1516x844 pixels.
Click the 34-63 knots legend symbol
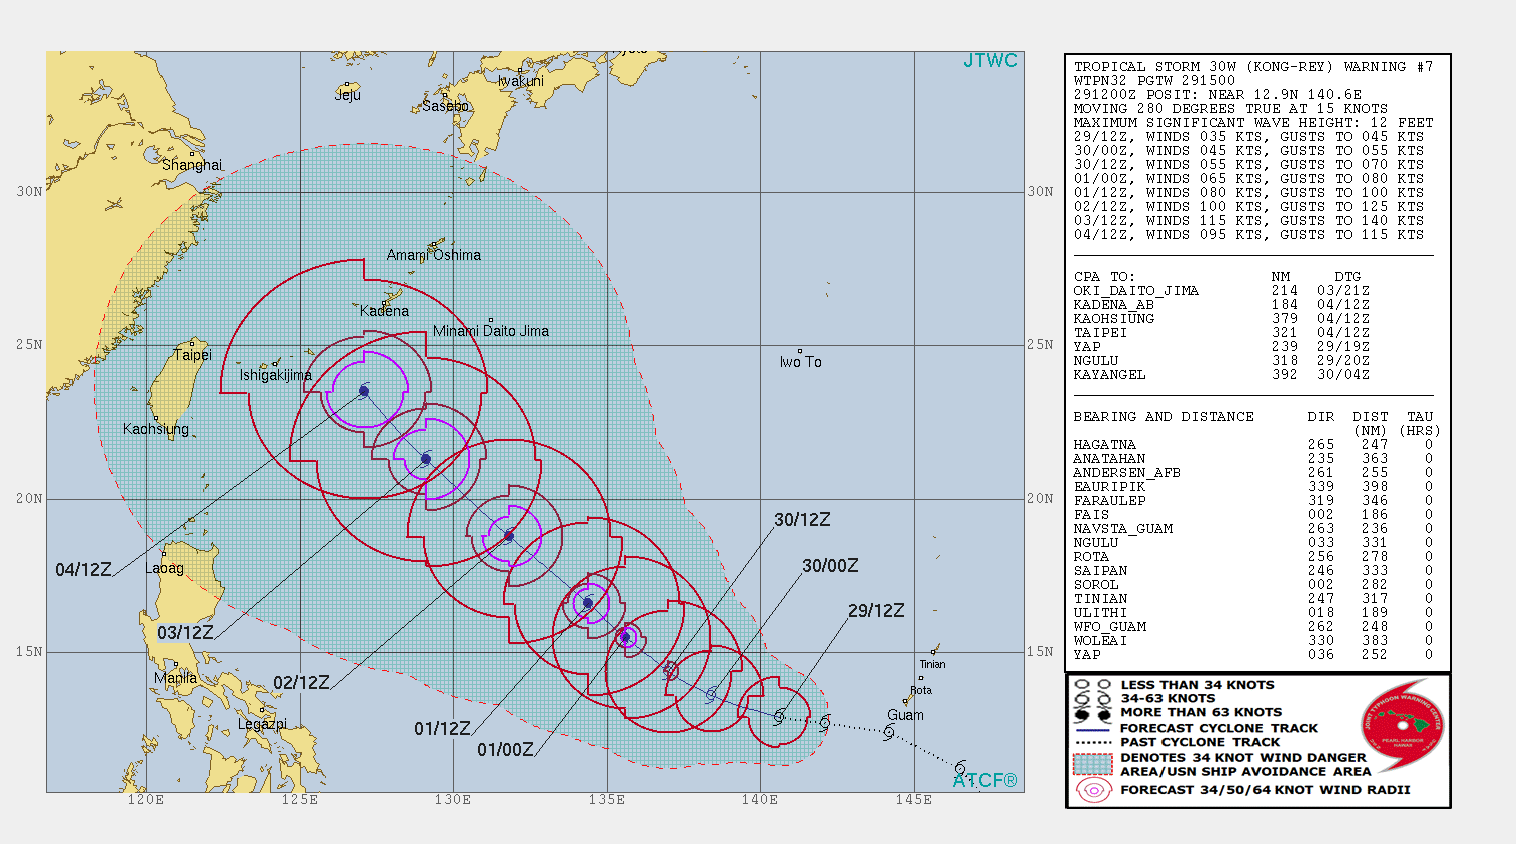(x=1091, y=699)
